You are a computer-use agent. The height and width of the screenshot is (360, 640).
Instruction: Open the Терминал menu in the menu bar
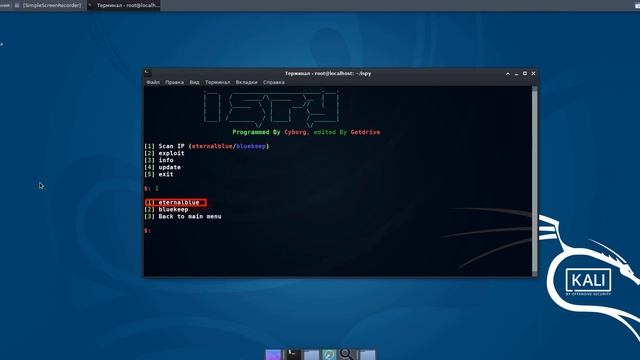coord(218,82)
